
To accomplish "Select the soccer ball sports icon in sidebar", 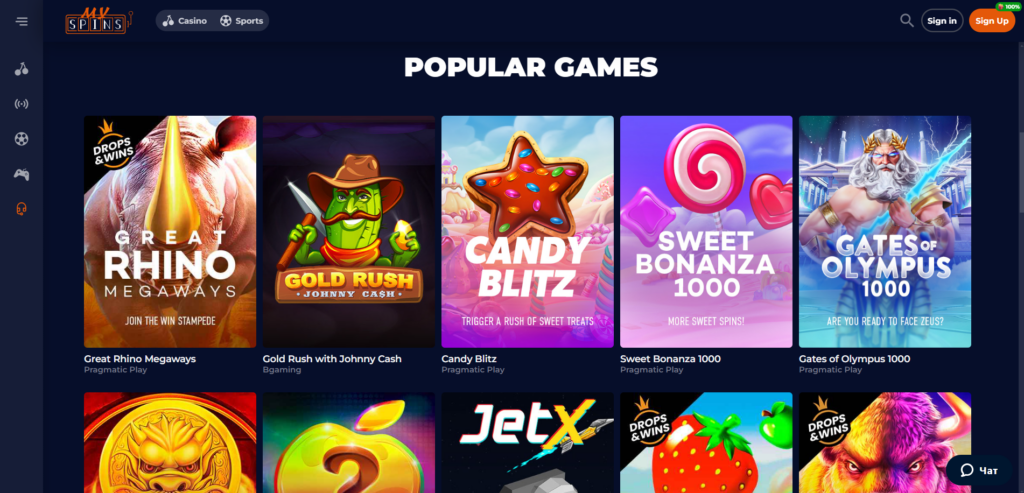I will pyautogui.click(x=22, y=139).
